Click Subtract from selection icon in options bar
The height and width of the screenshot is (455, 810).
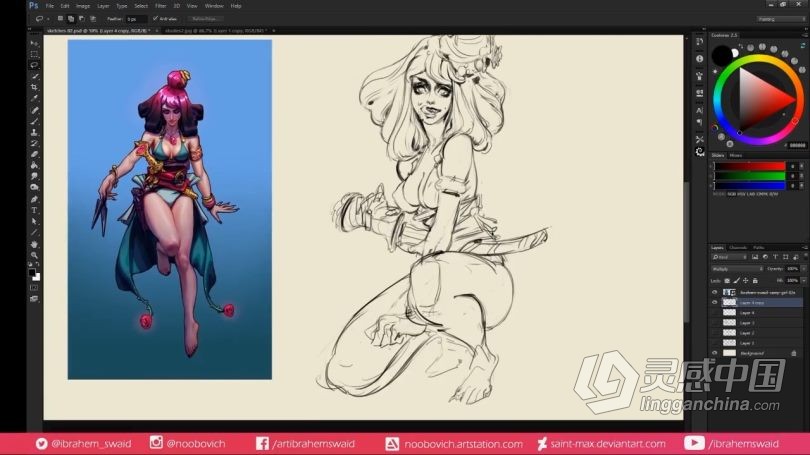tap(82, 19)
